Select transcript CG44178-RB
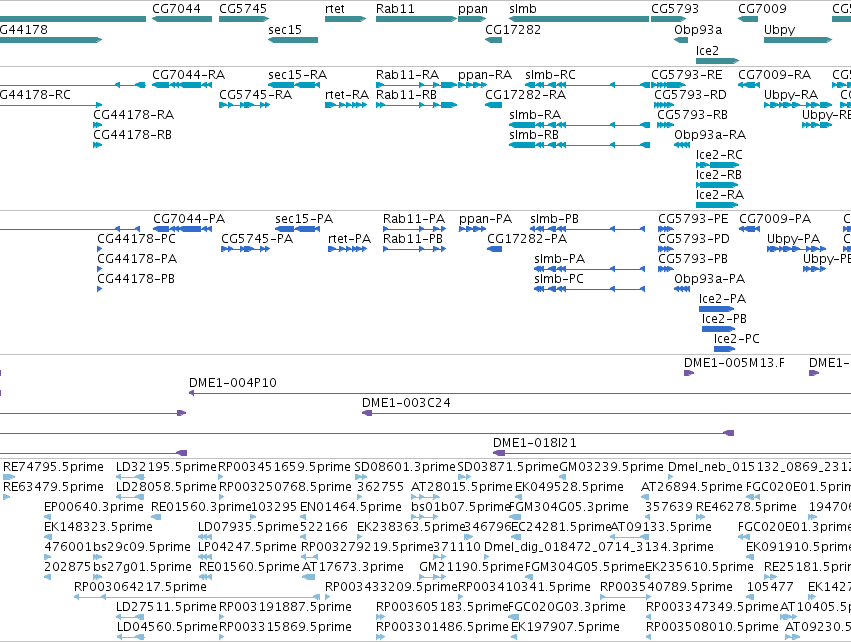 click(132, 135)
